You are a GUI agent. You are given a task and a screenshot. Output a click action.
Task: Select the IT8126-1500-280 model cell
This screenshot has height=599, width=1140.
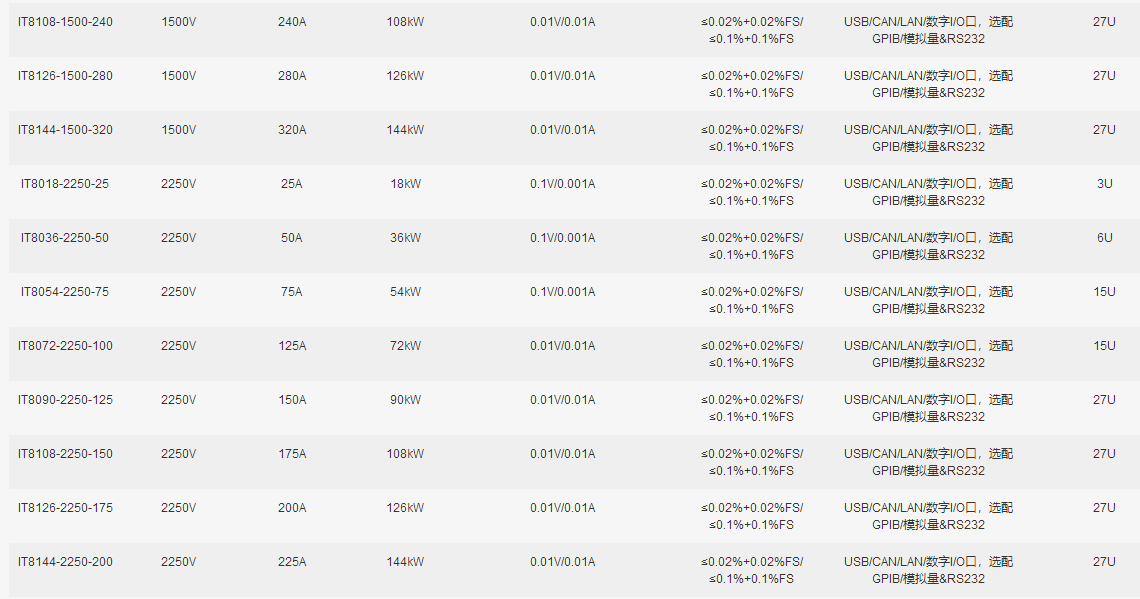pyautogui.click(x=65, y=76)
